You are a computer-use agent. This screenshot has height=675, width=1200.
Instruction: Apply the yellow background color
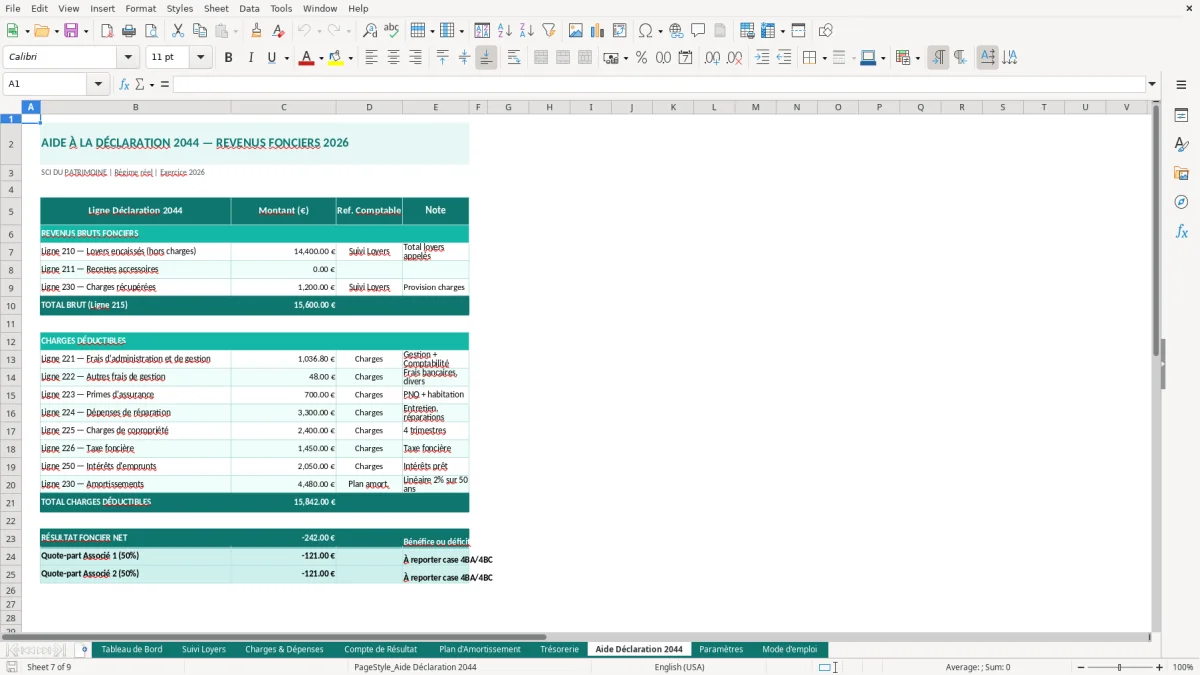(x=335, y=58)
